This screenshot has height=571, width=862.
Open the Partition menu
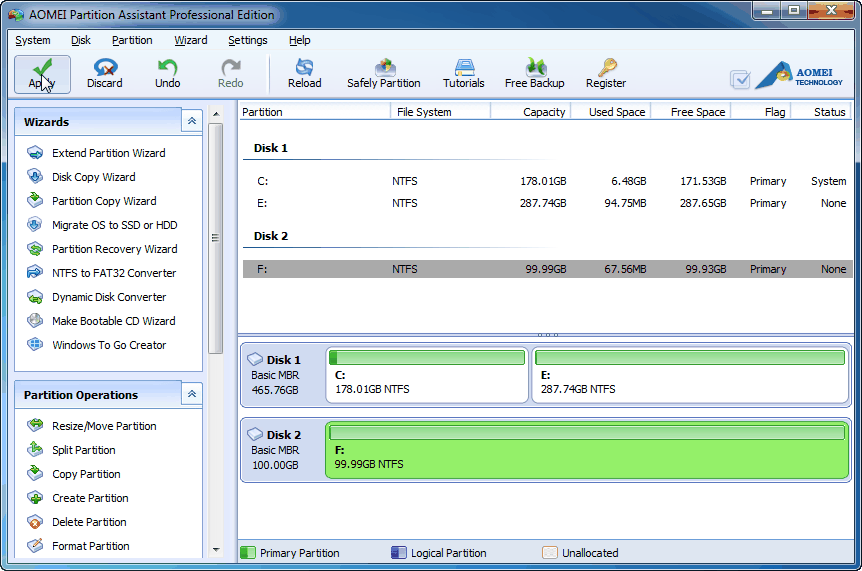coord(132,40)
